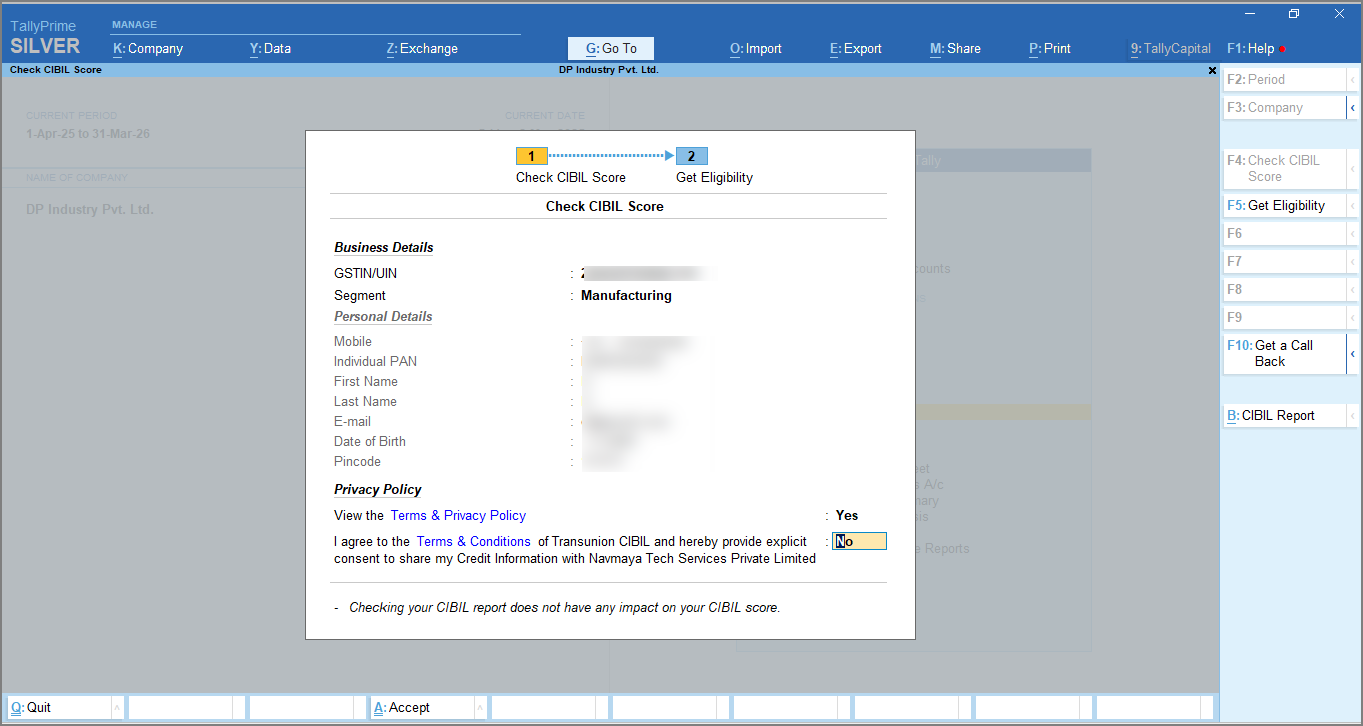Click the consent Yes/No field
1363x726 pixels.
(x=860, y=542)
